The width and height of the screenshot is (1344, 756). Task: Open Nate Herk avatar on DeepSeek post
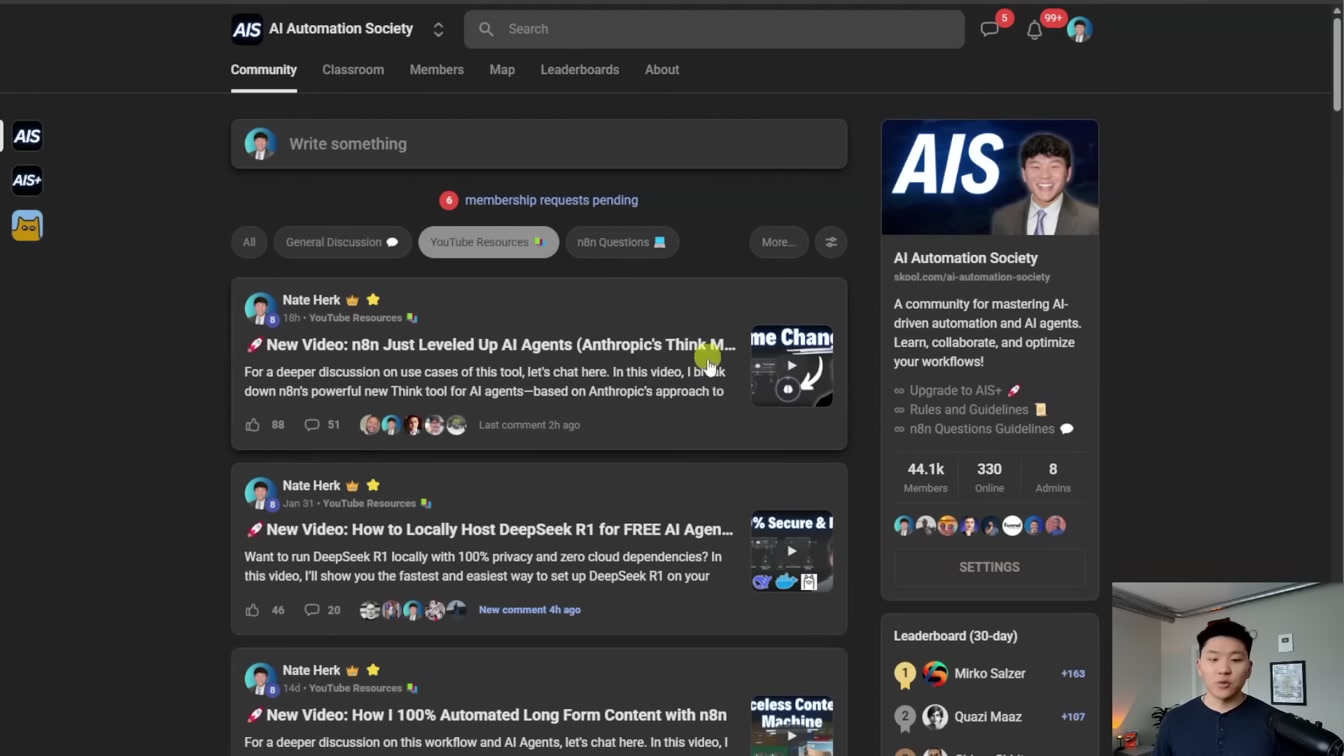[261, 493]
